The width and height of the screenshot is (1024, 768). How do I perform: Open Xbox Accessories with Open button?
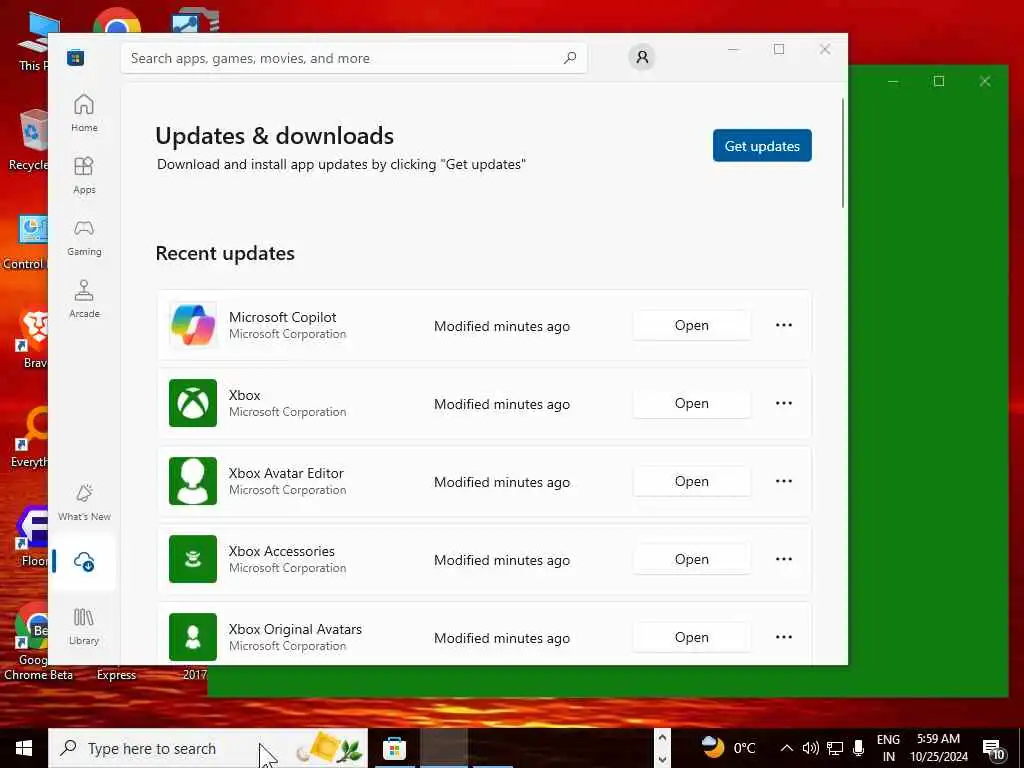[692, 560]
